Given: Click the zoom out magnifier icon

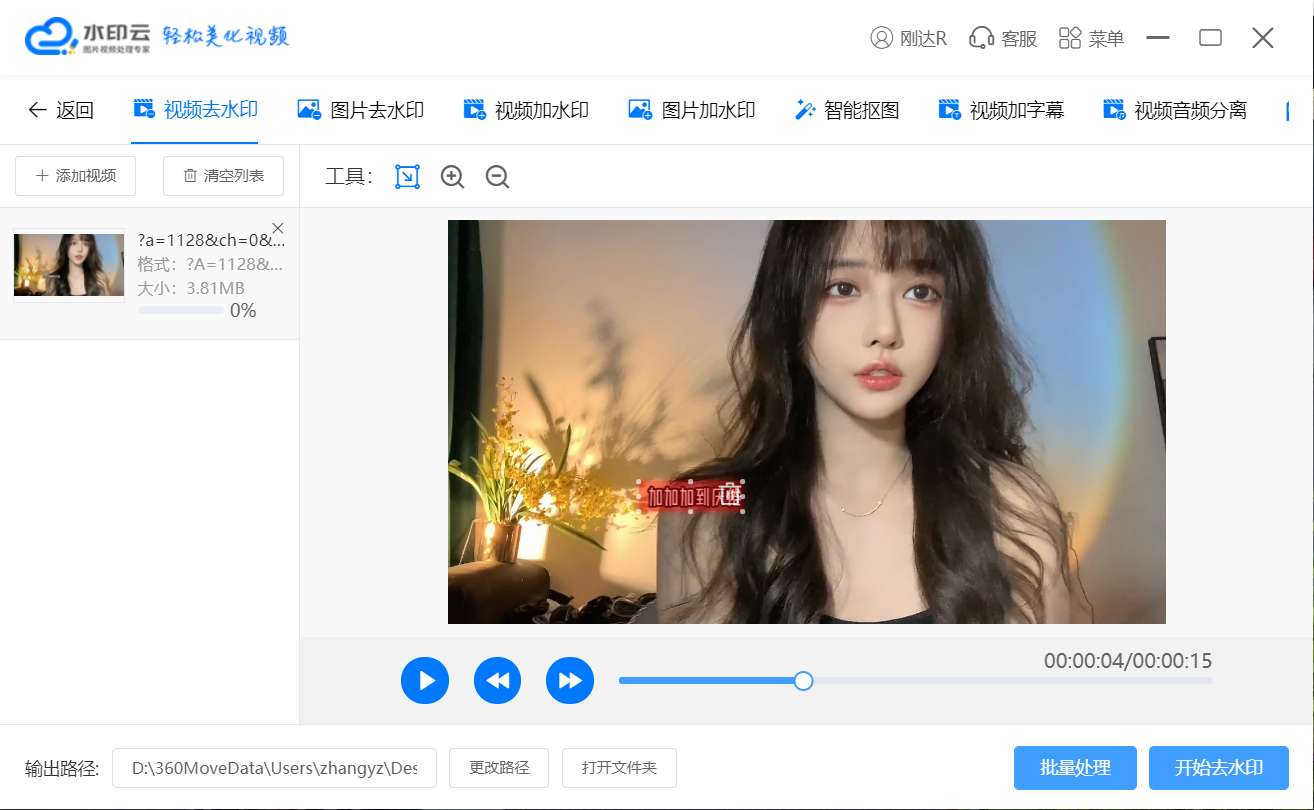Looking at the screenshot, I should click(x=497, y=177).
